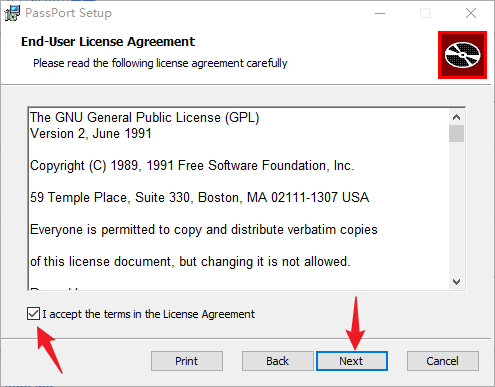Click the license scrollbar up arrow
Viewport: 495px width, 387px height.
(456, 117)
